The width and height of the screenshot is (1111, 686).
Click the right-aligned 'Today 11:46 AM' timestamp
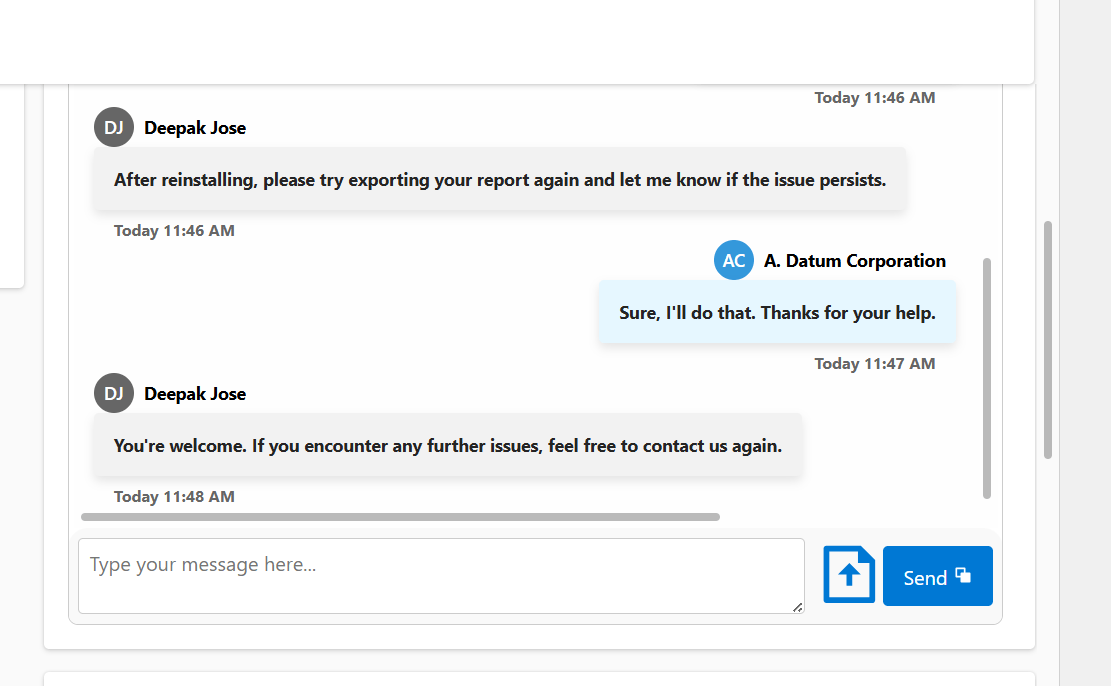pos(874,97)
